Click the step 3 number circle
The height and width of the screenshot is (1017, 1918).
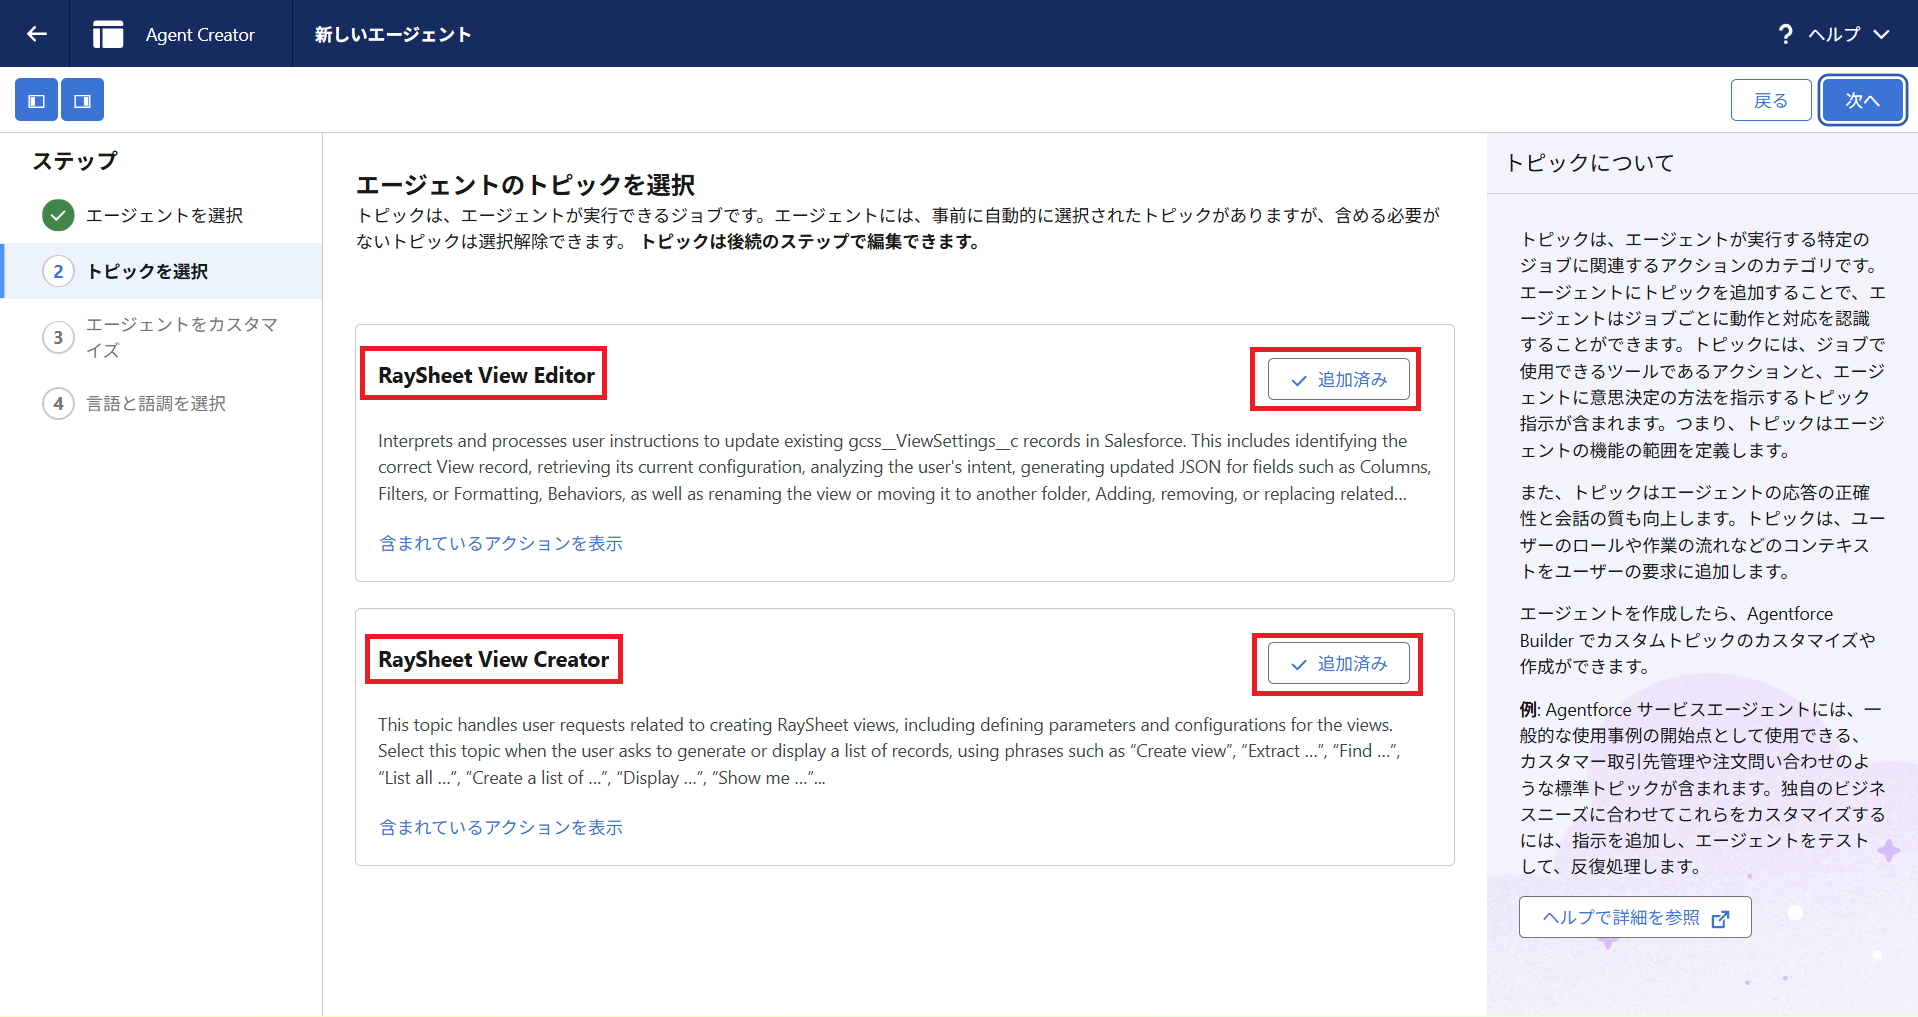click(x=58, y=338)
